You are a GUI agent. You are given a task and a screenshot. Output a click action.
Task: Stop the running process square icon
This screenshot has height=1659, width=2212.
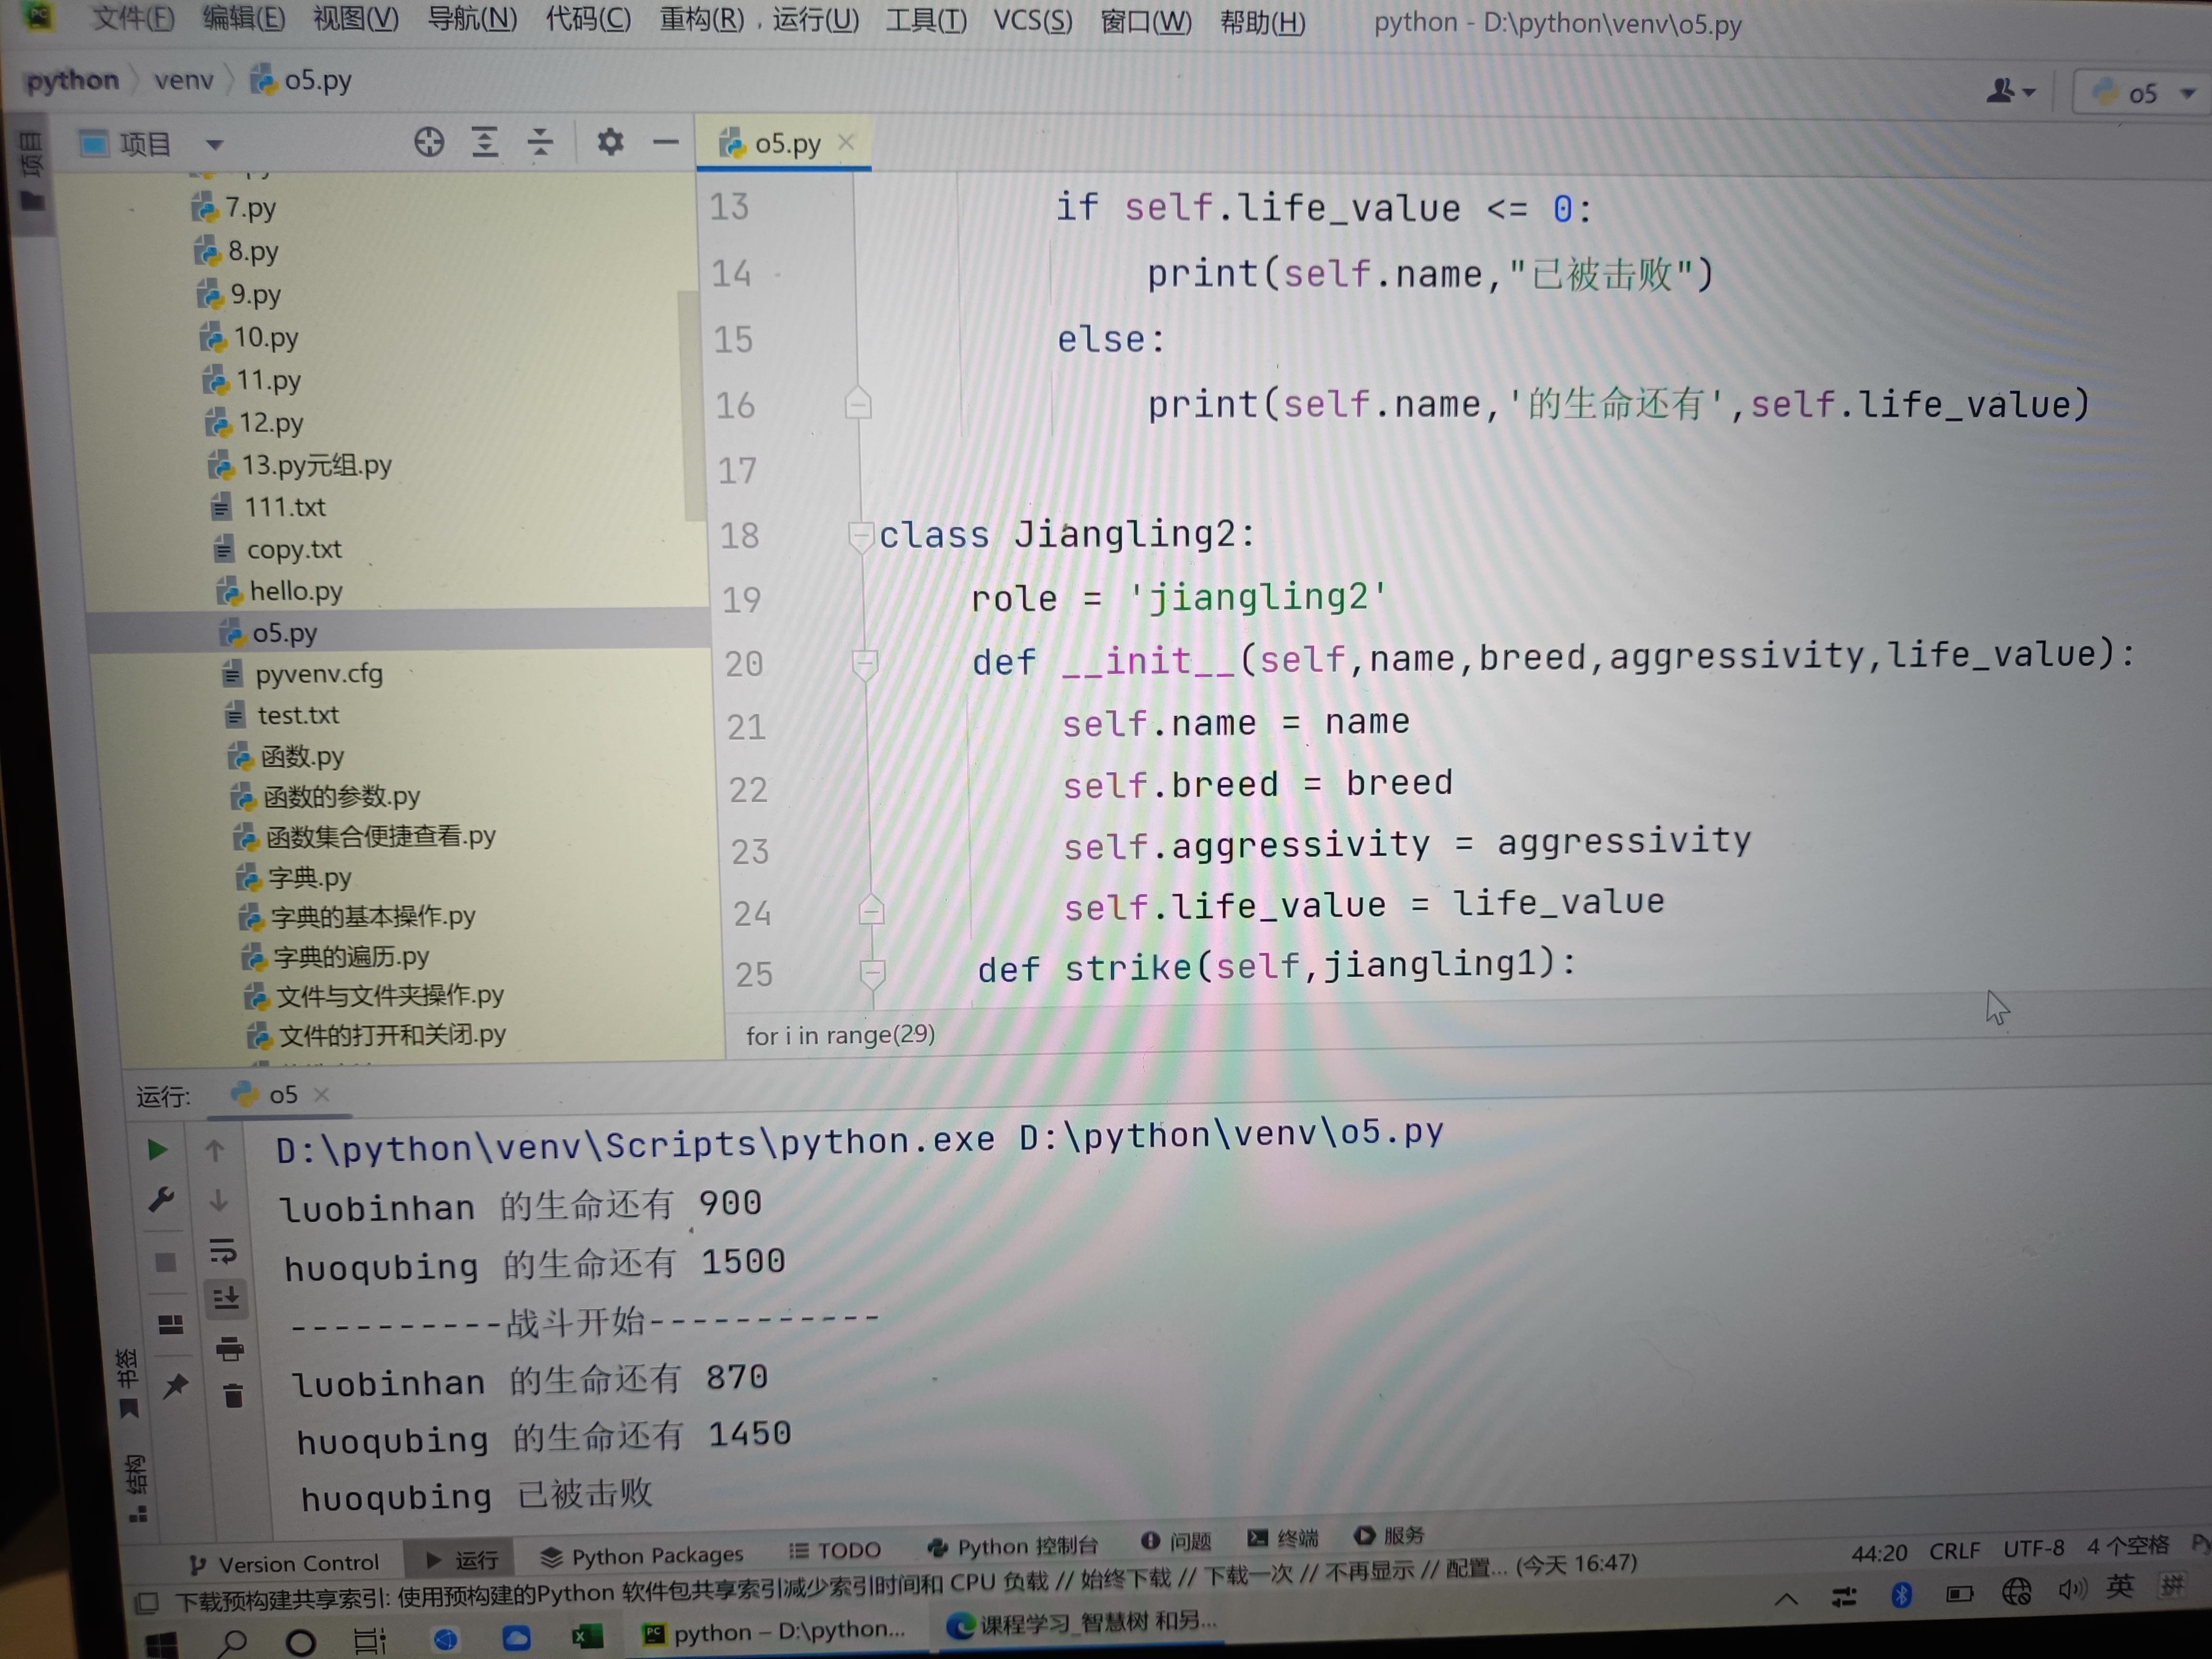click(x=166, y=1262)
